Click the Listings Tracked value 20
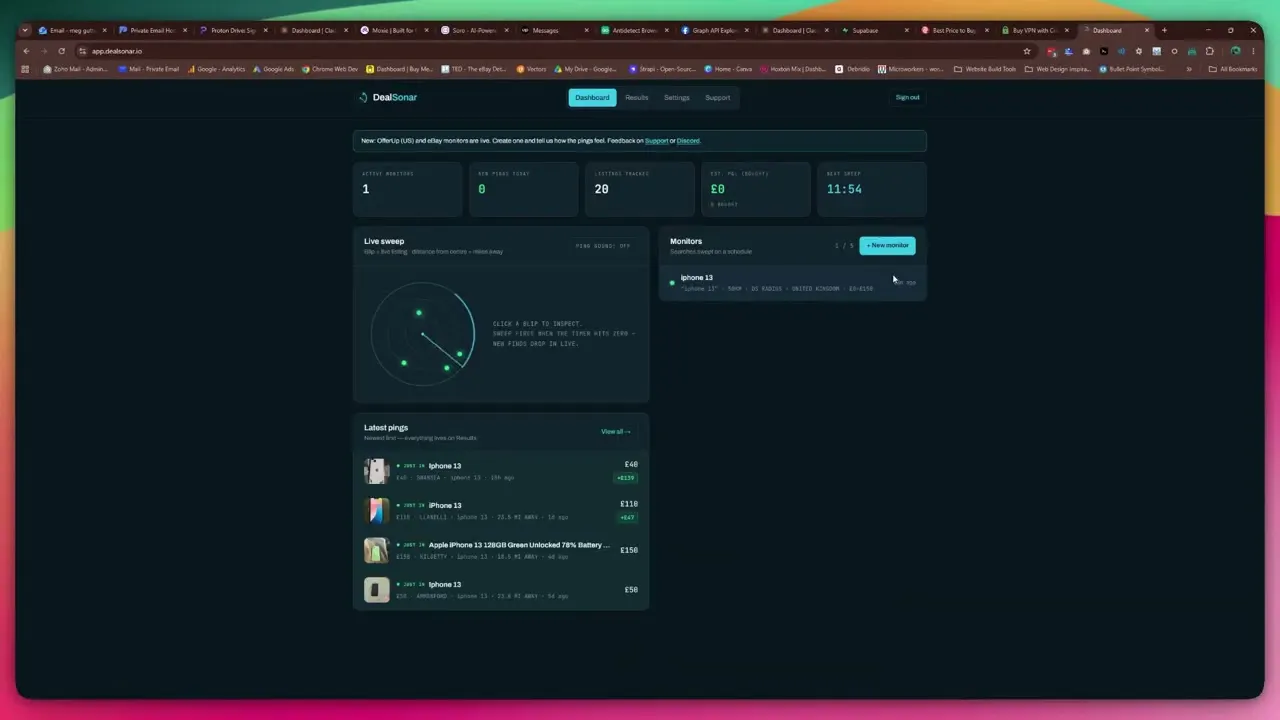1280x720 pixels. [602, 189]
